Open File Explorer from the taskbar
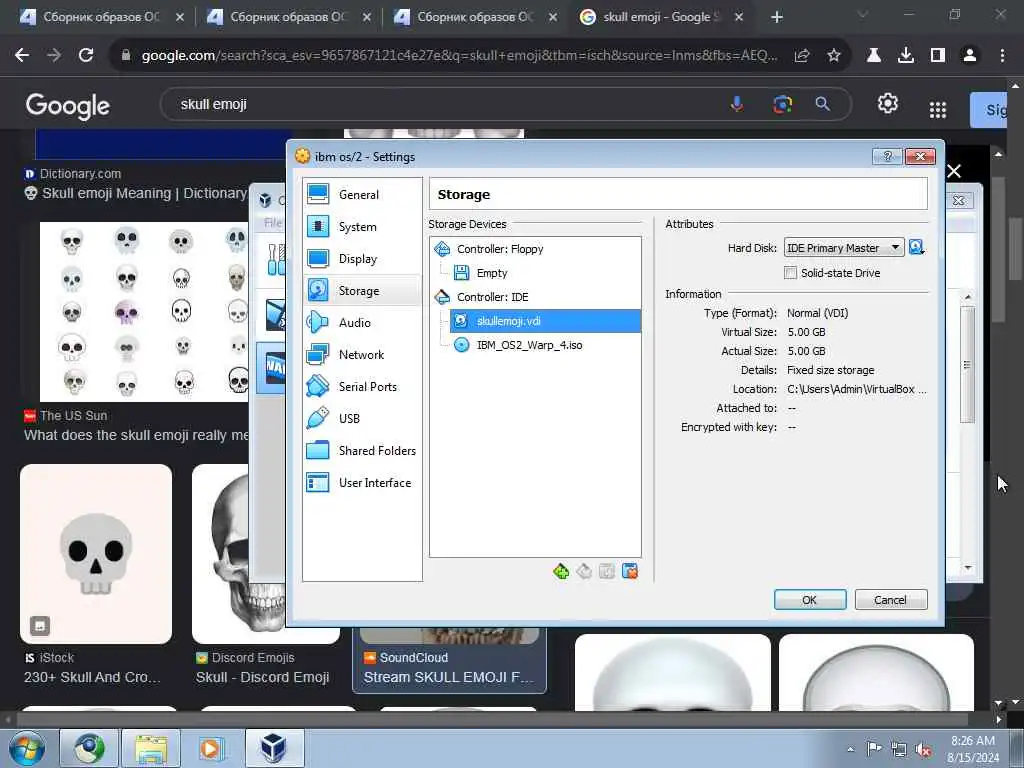This screenshot has height=768, width=1024. [x=151, y=748]
